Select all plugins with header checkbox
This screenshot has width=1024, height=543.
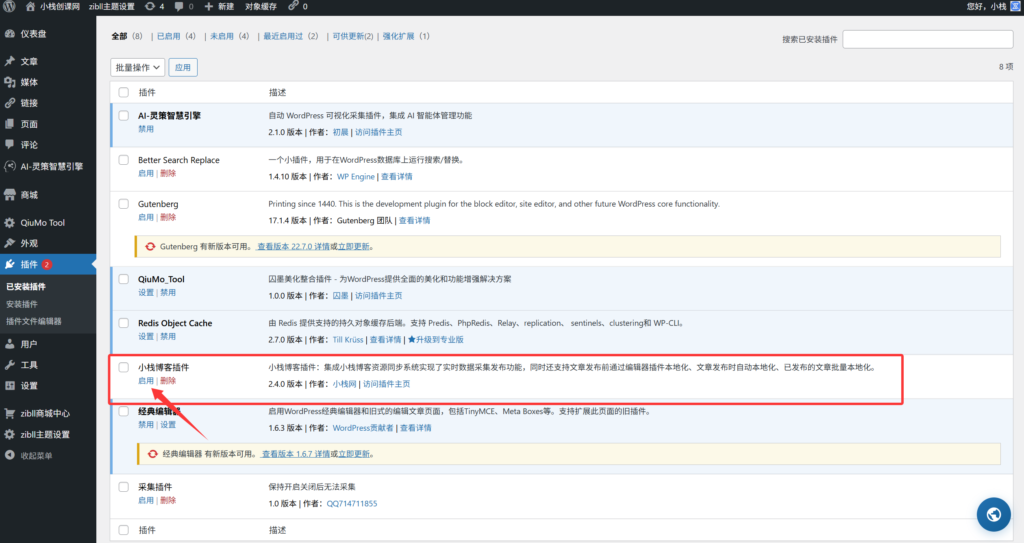coord(123,92)
